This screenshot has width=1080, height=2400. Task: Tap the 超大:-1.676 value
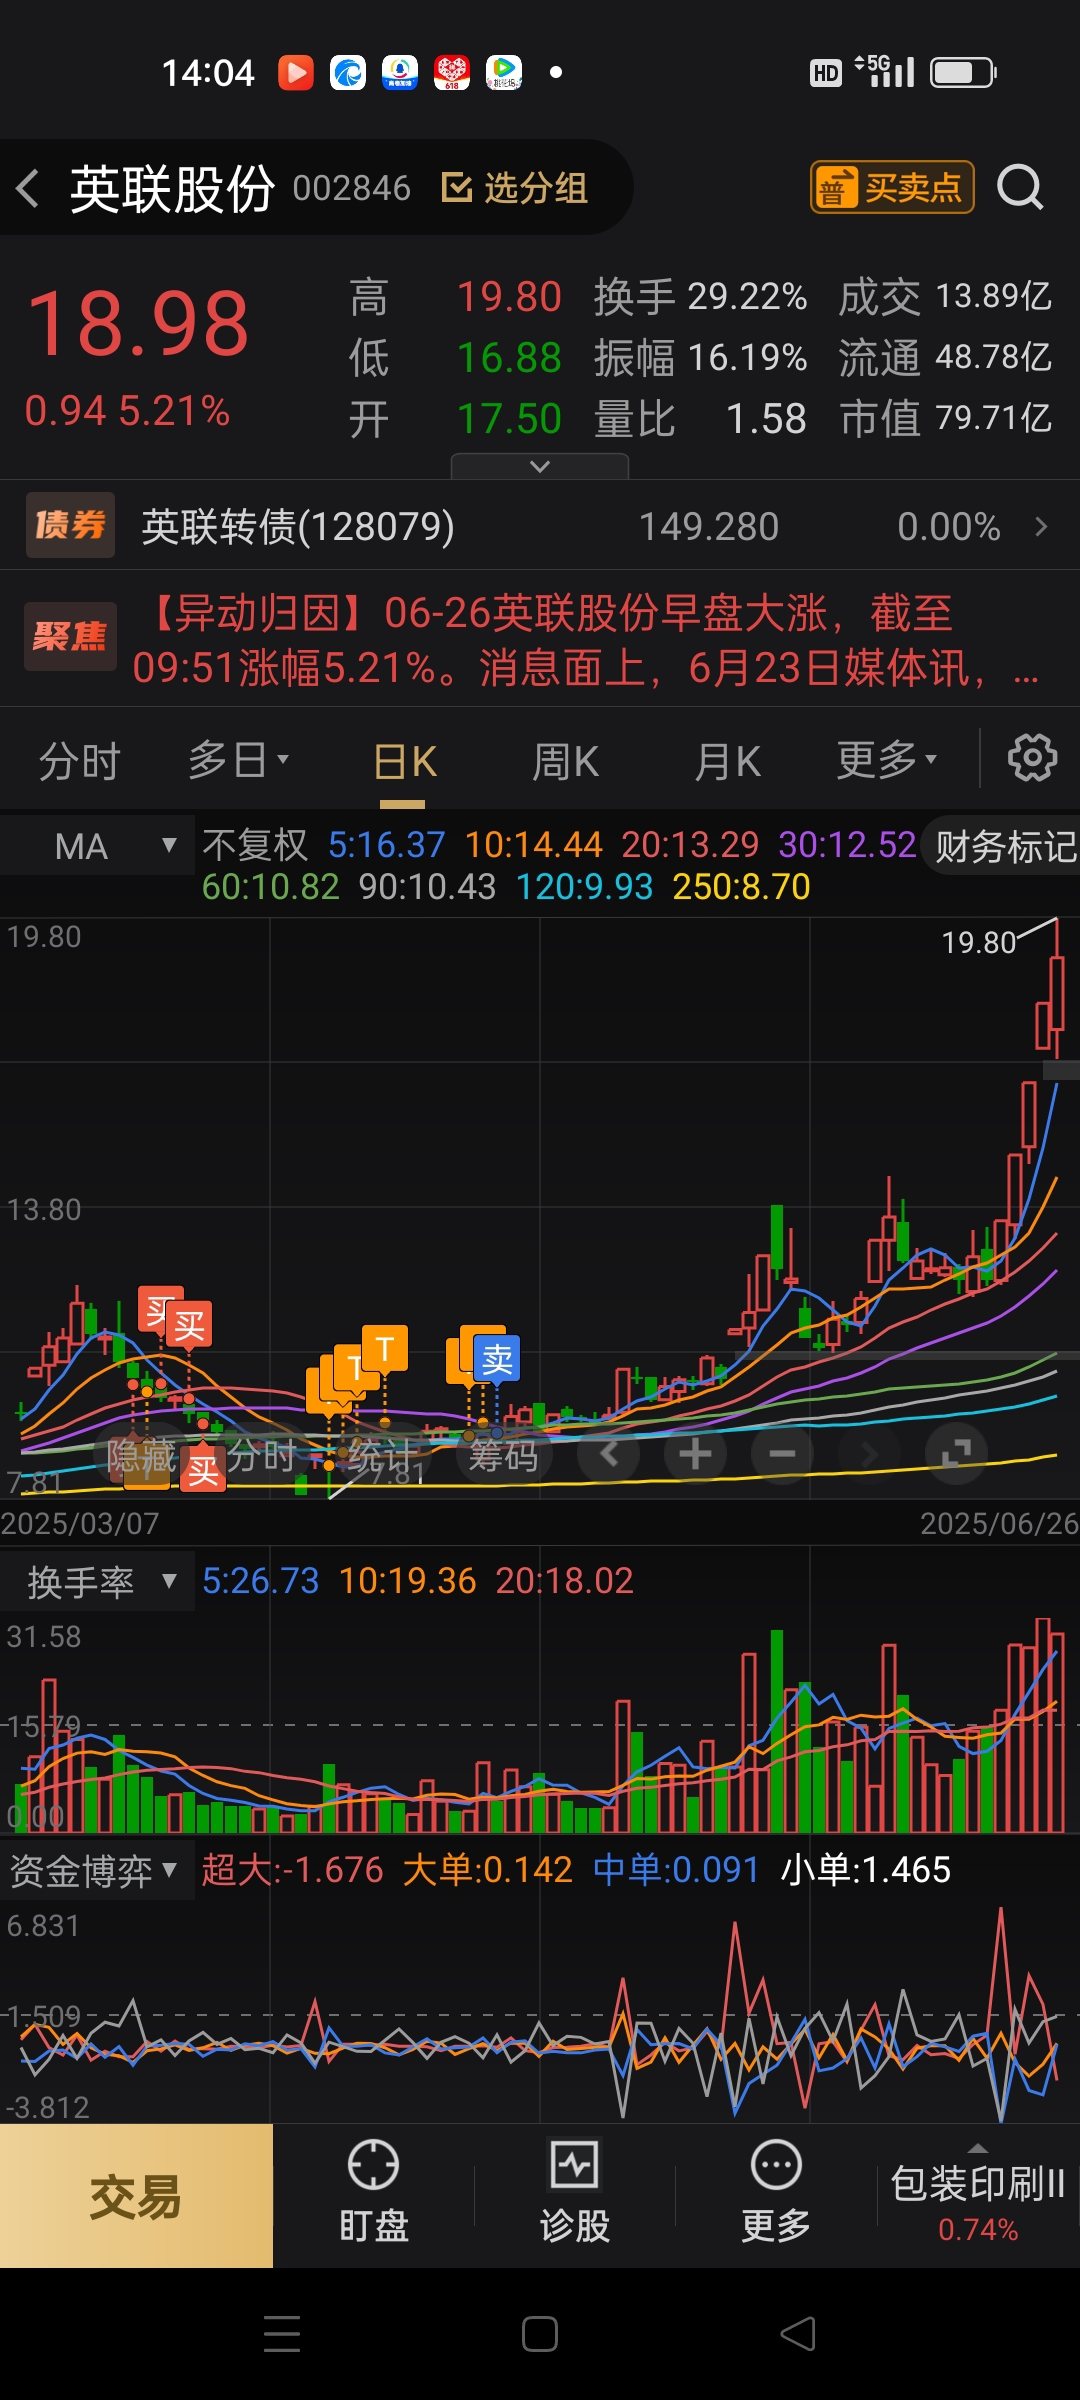click(x=292, y=1870)
